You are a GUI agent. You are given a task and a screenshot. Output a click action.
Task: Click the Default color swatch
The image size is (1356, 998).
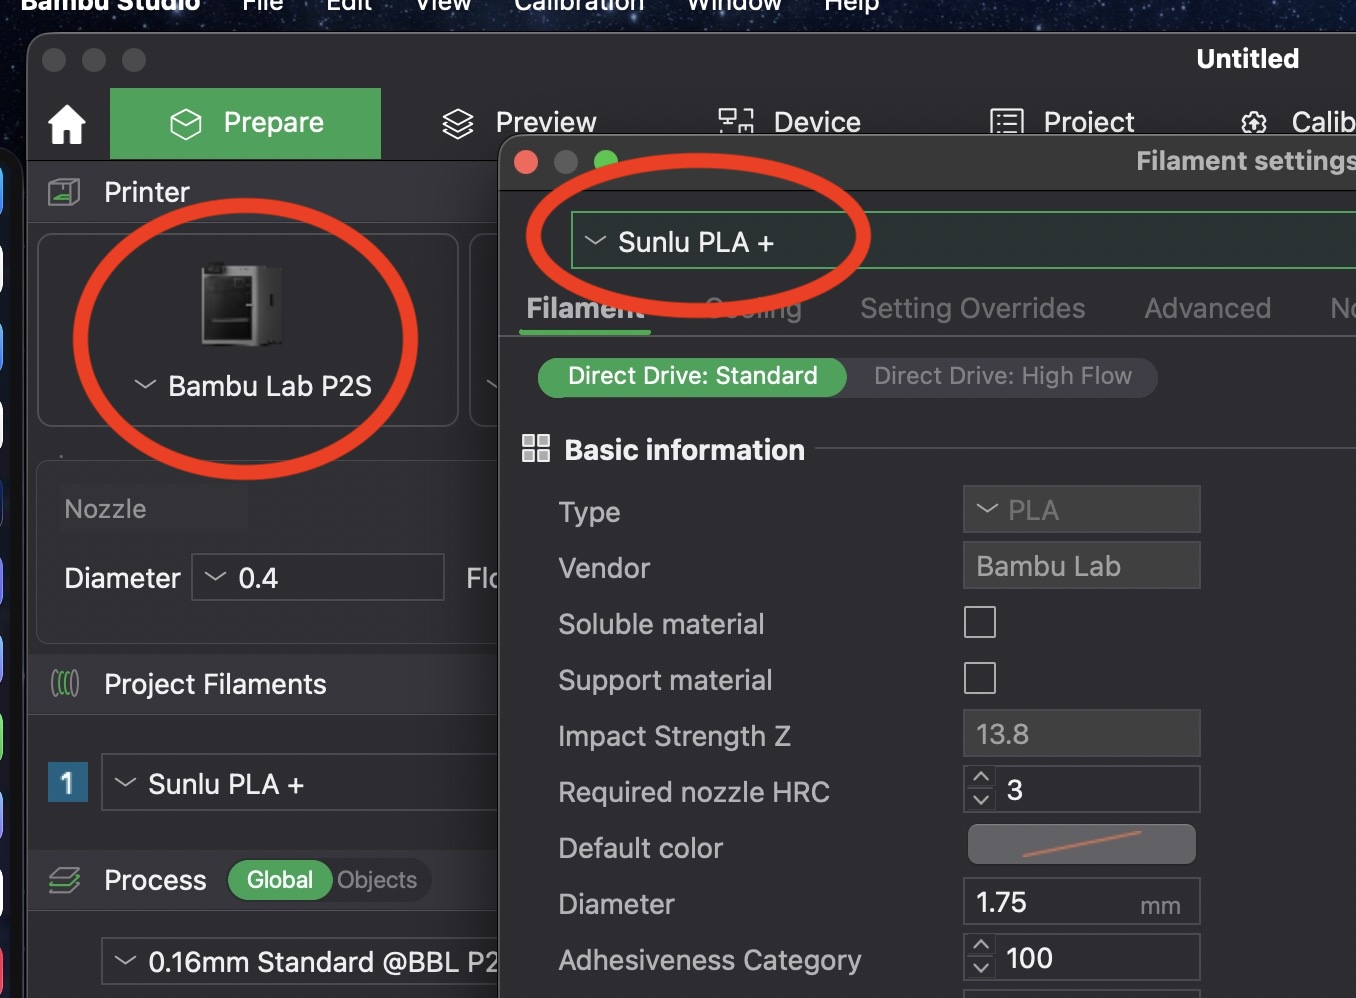(1082, 844)
